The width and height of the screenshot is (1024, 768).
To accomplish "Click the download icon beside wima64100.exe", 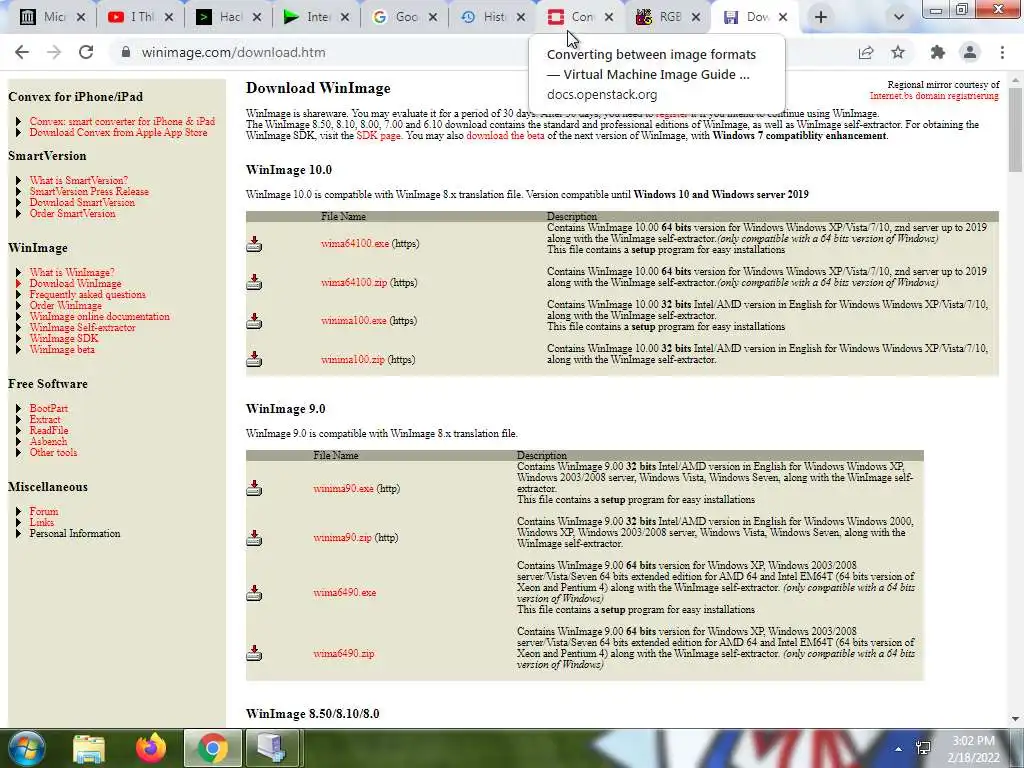I will (254, 244).
